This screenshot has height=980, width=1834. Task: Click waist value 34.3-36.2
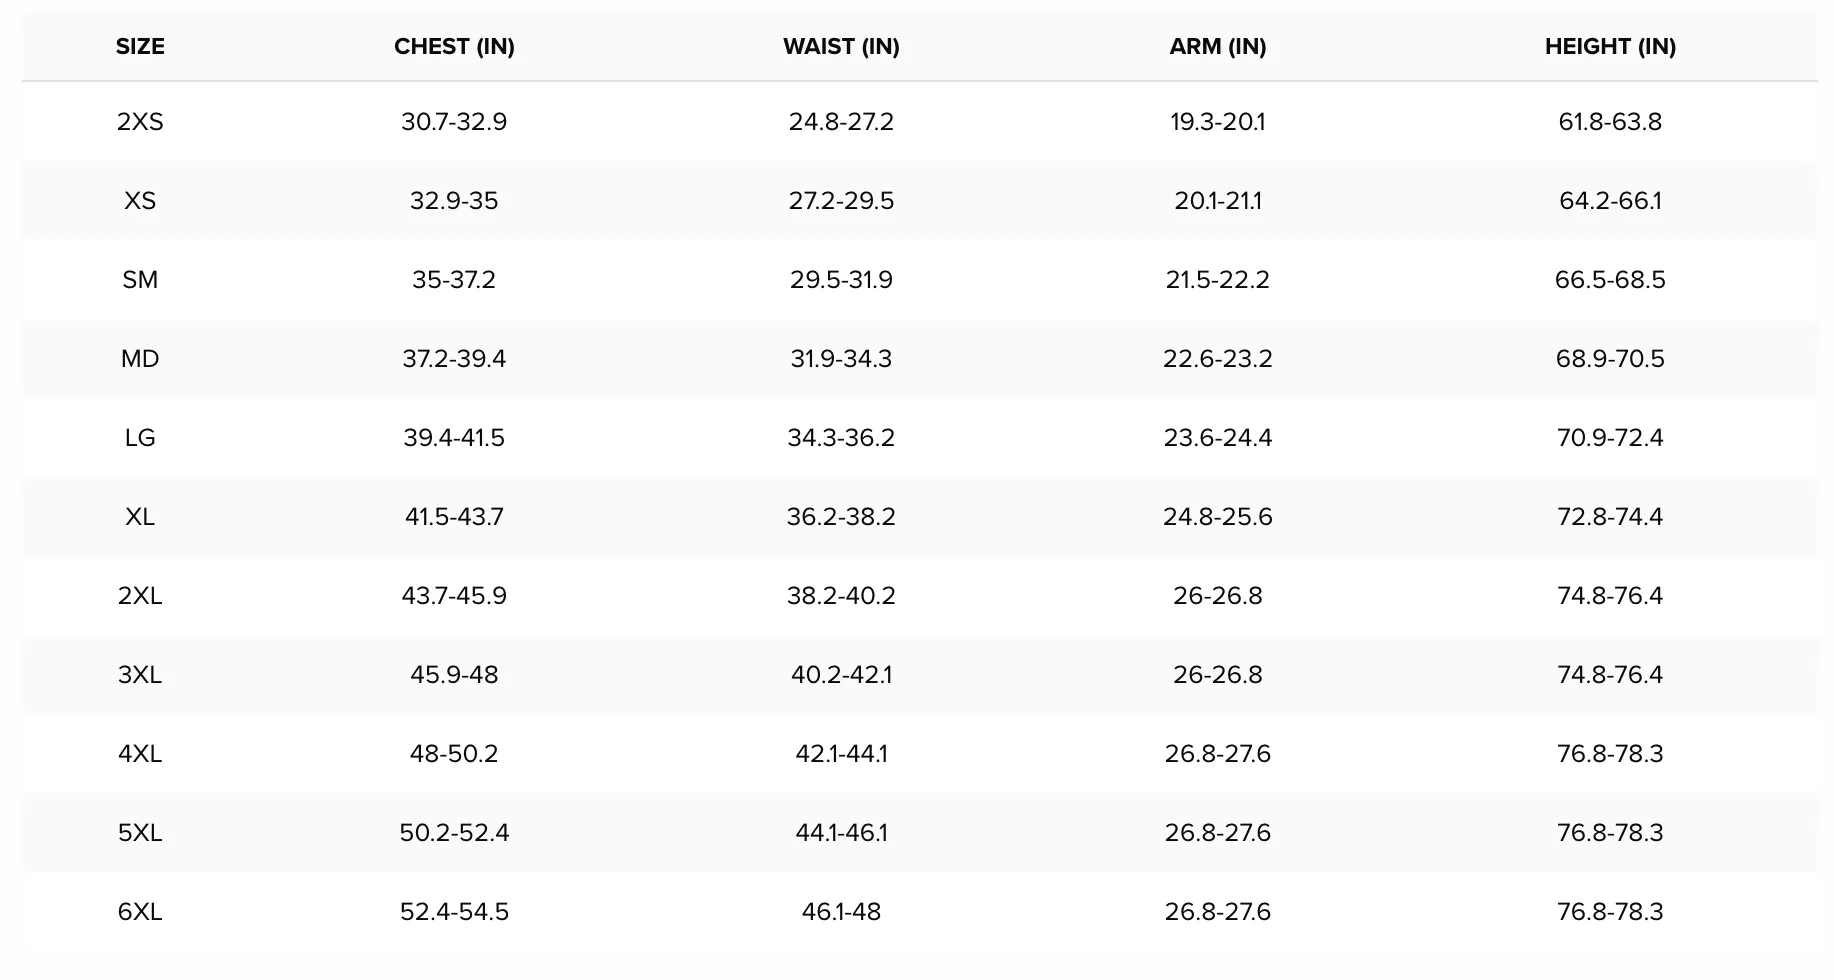coord(841,438)
